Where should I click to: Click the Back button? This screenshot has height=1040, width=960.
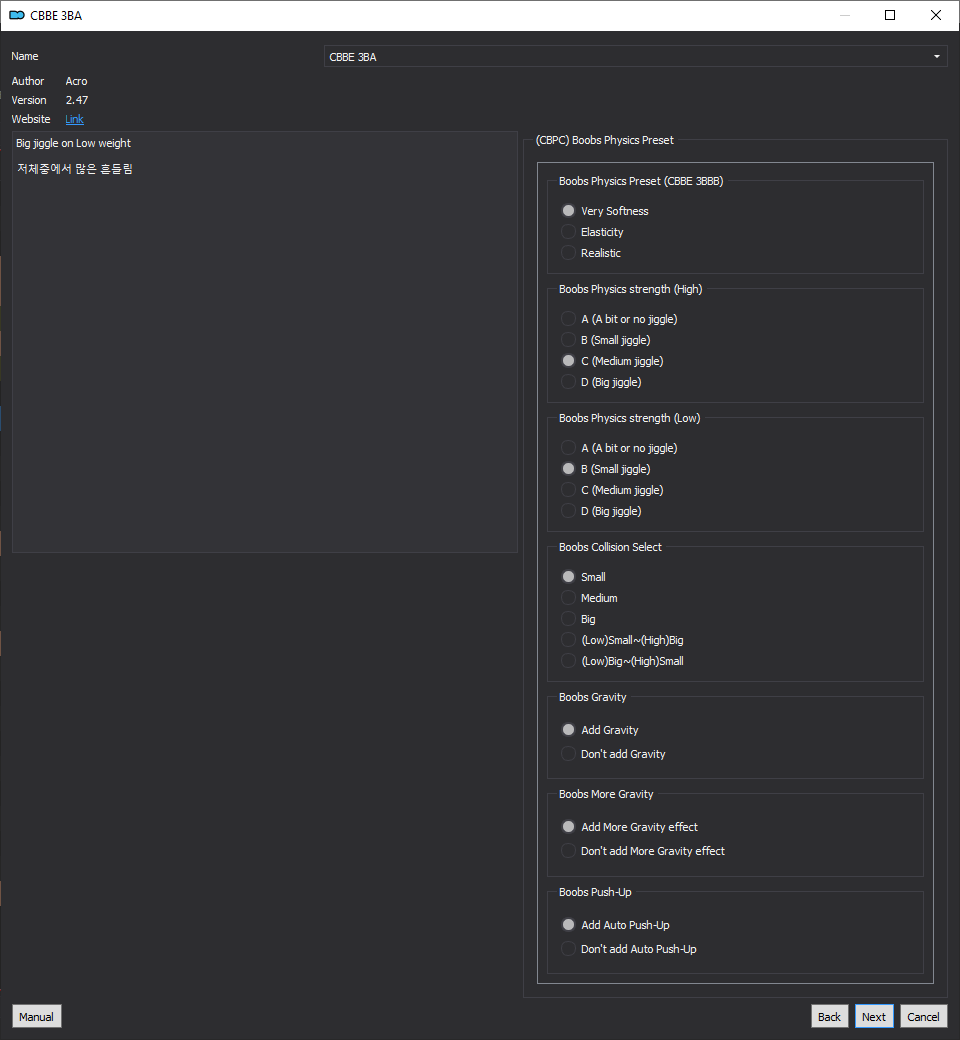click(x=829, y=1016)
